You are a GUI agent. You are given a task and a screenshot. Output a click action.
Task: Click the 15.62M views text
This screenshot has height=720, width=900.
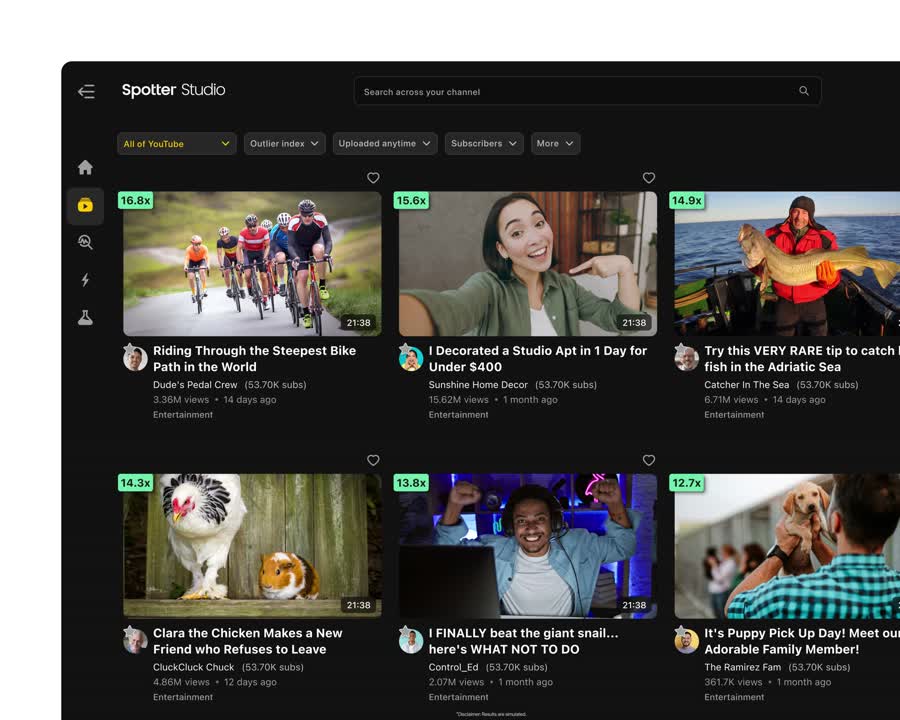(x=459, y=400)
